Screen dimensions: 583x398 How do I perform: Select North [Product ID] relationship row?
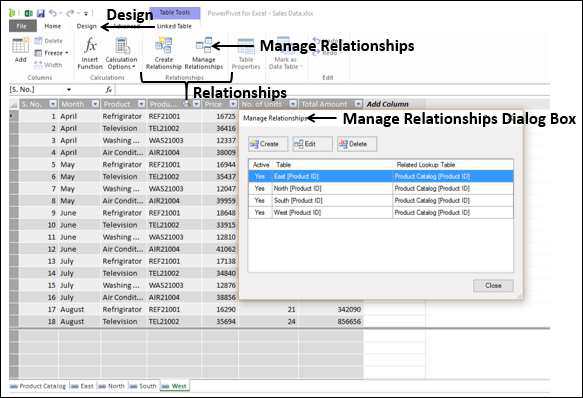pyautogui.click(x=381, y=189)
